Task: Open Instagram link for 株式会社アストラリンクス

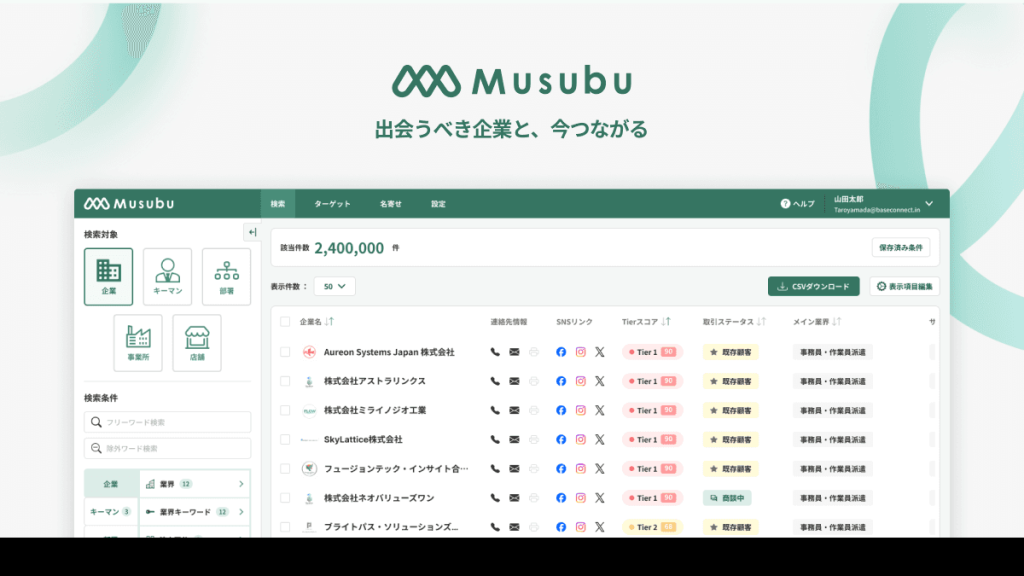Action: click(x=581, y=381)
